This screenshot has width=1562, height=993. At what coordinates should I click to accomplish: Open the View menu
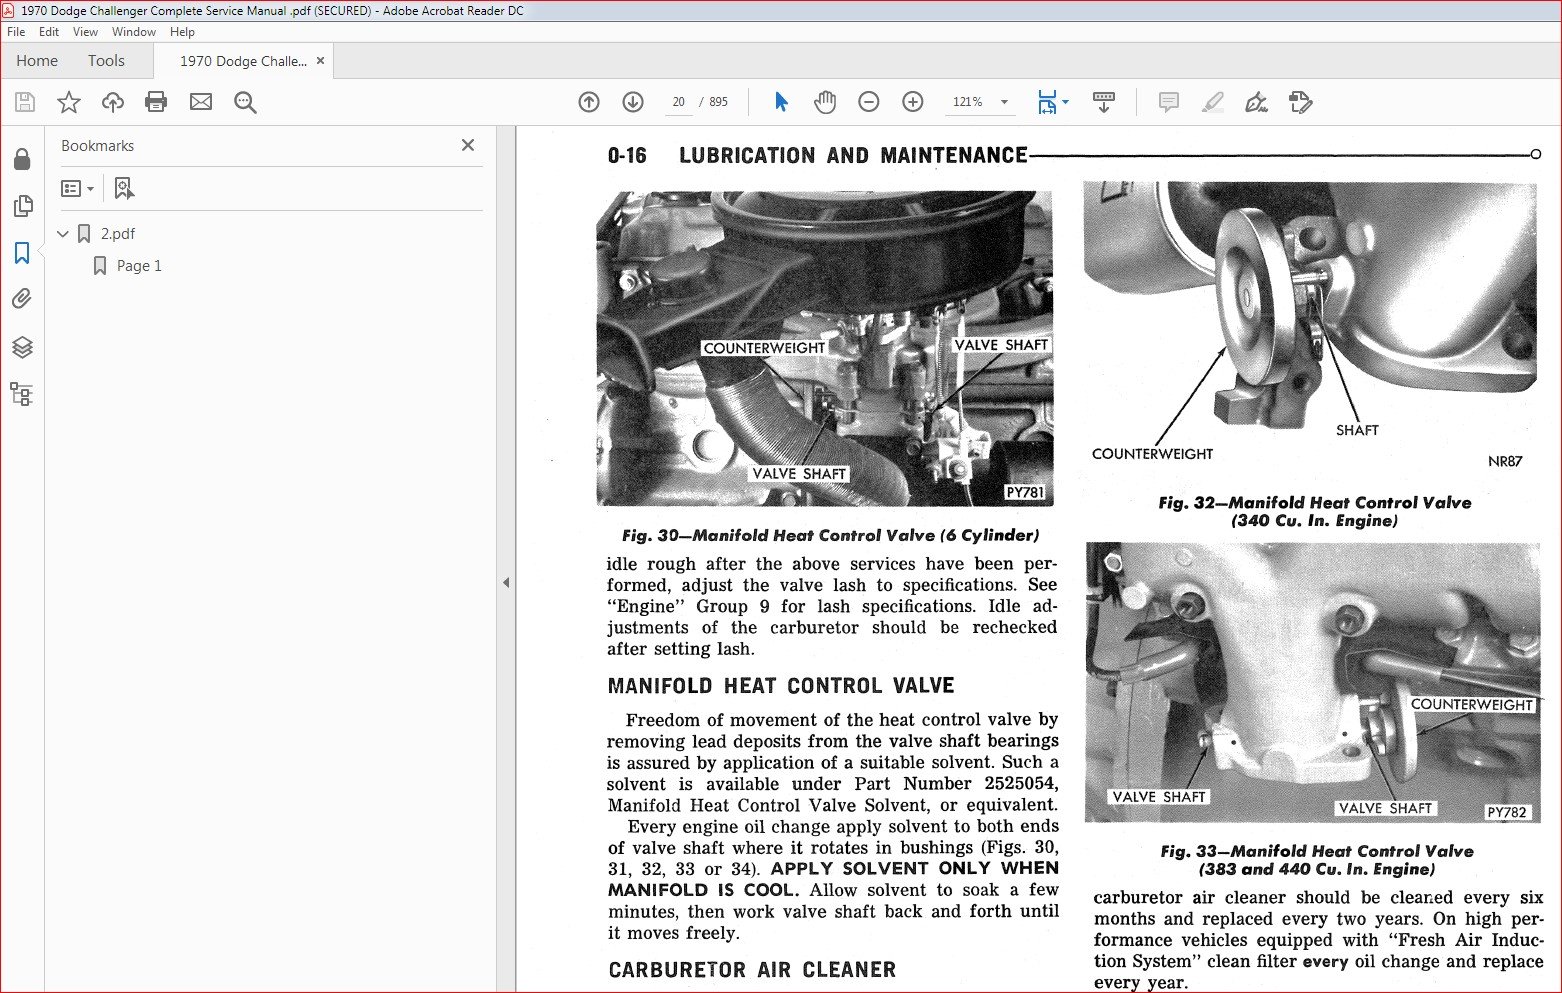85,32
